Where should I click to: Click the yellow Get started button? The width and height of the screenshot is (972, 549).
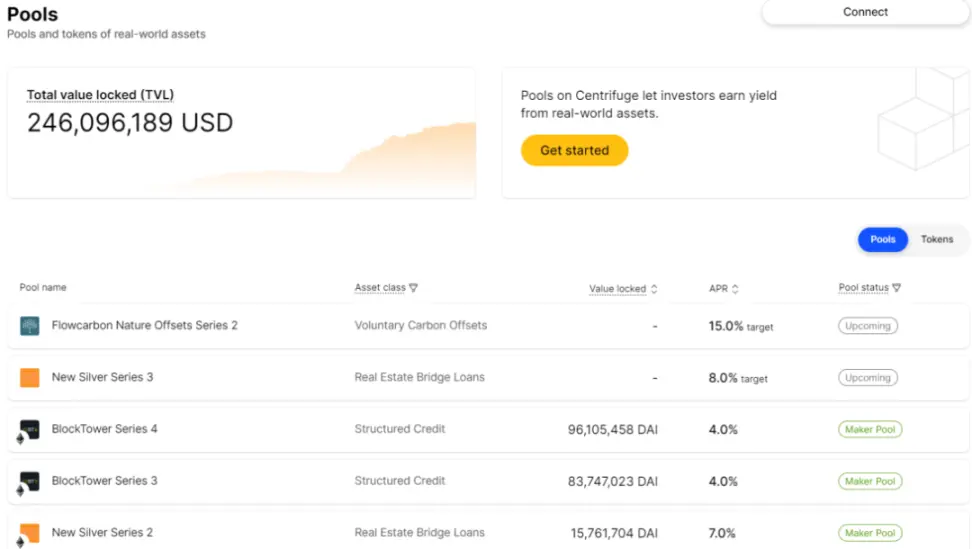(574, 151)
